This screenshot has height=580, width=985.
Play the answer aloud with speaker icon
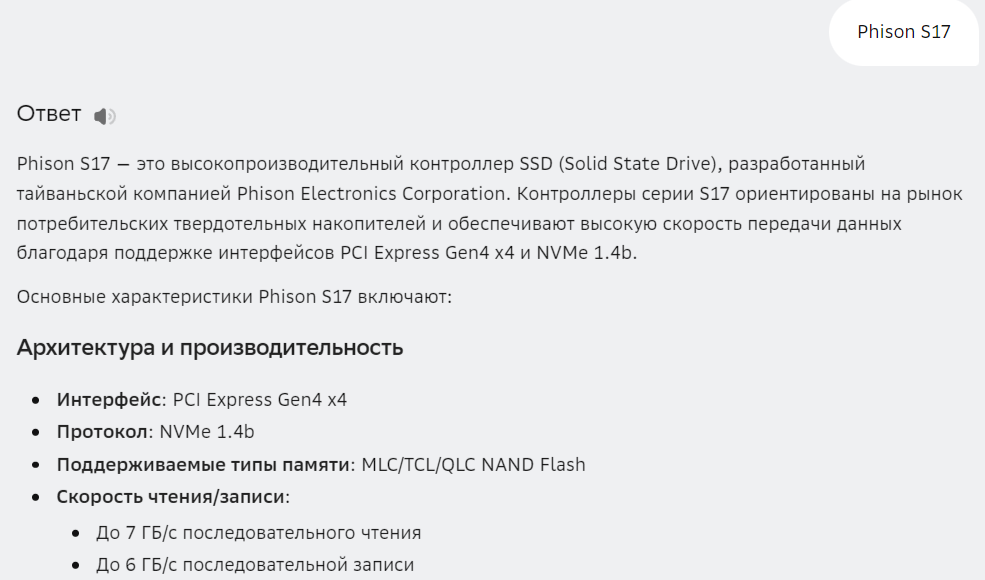click(105, 117)
